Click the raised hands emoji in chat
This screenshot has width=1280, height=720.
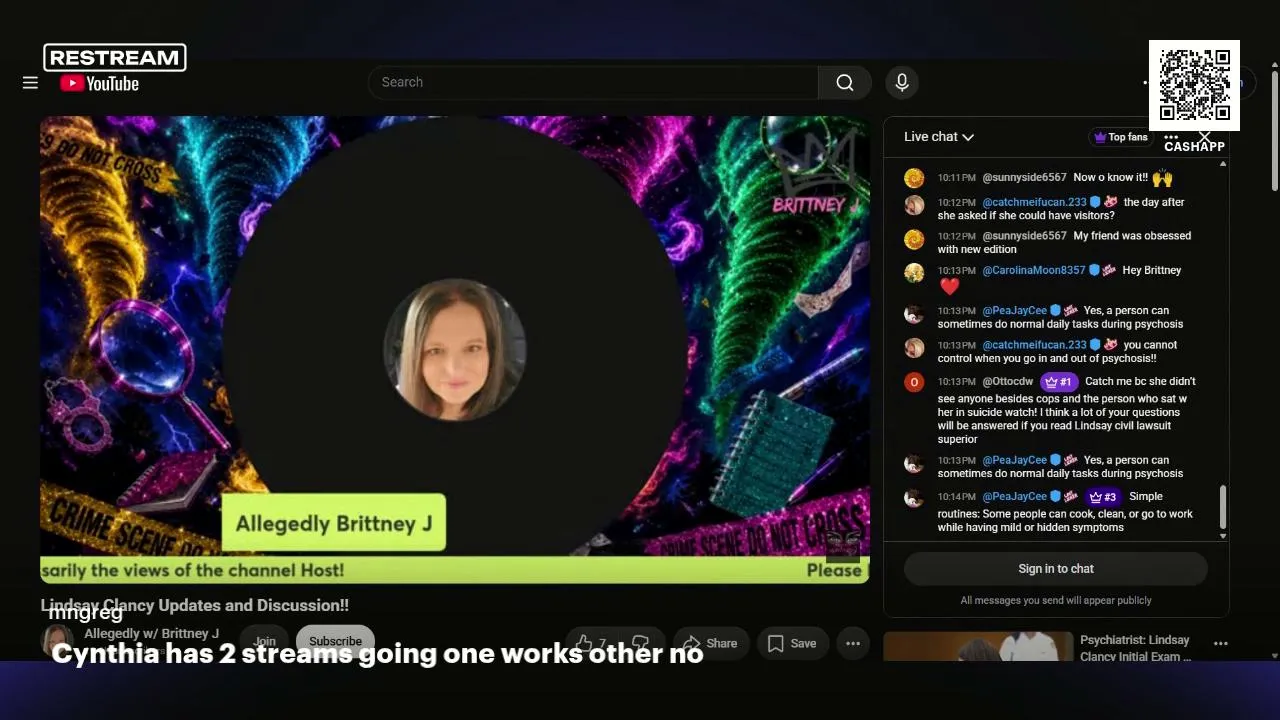1162,178
